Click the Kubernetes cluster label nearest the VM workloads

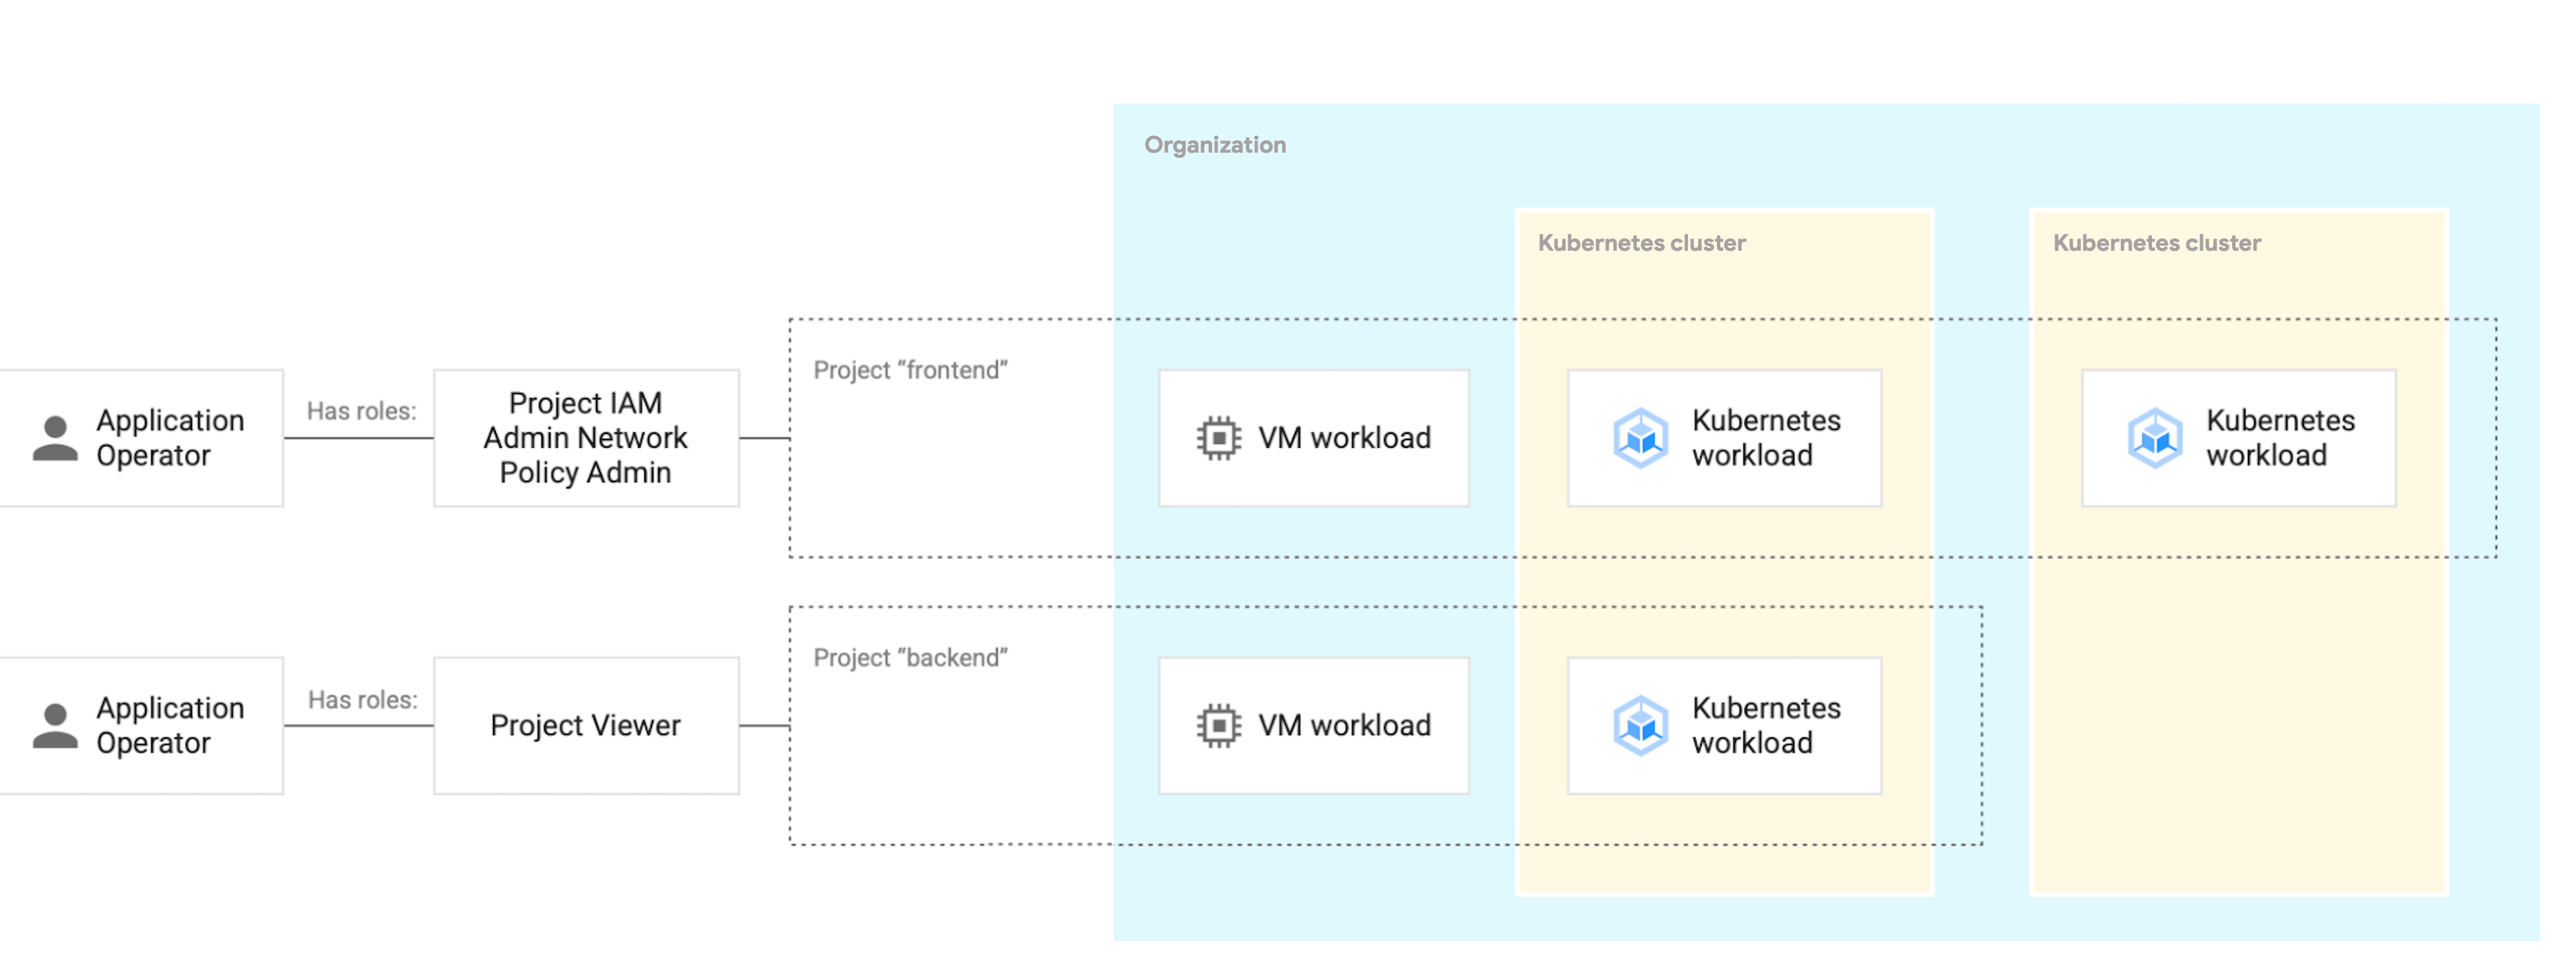pyautogui.click(x=1641, y=243)
